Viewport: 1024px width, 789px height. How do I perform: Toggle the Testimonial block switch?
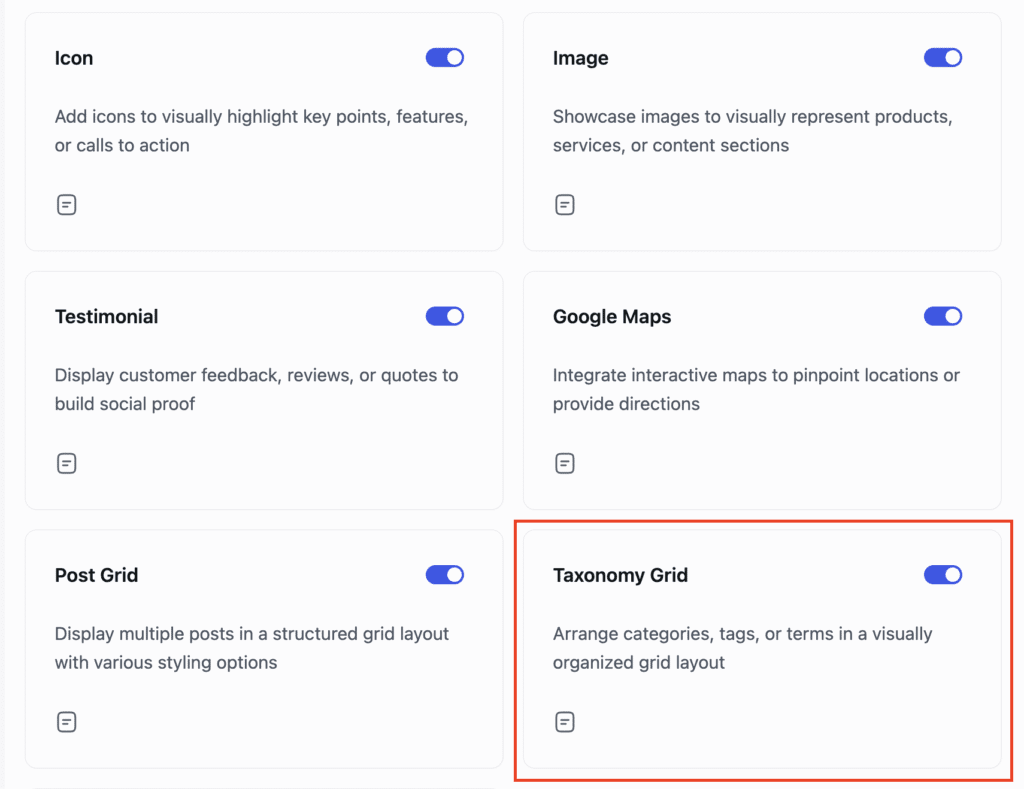[445, 316]
